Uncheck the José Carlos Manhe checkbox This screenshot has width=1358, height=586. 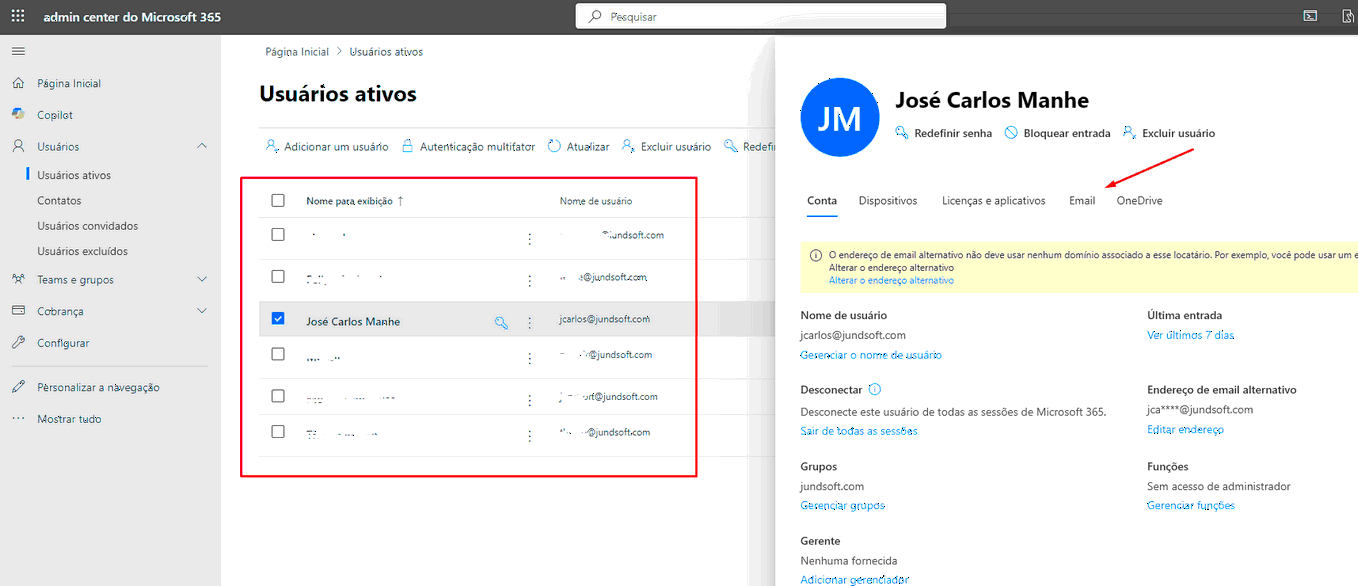pos(278,319)
